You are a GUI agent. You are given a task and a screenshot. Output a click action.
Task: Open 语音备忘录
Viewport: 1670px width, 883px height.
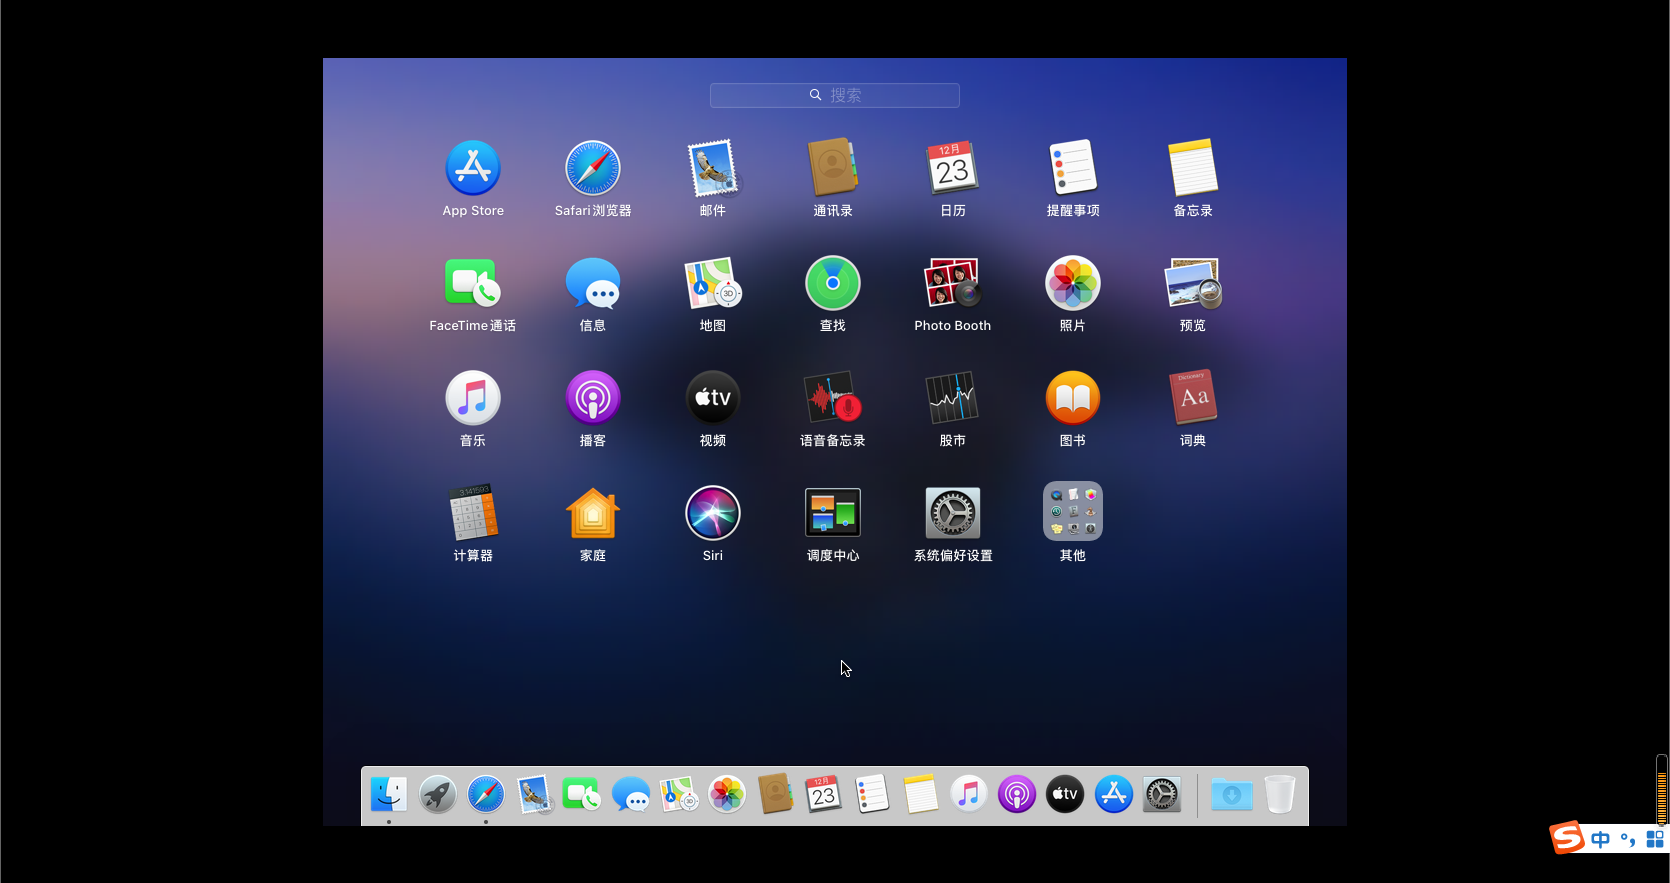tap(833, 398)
